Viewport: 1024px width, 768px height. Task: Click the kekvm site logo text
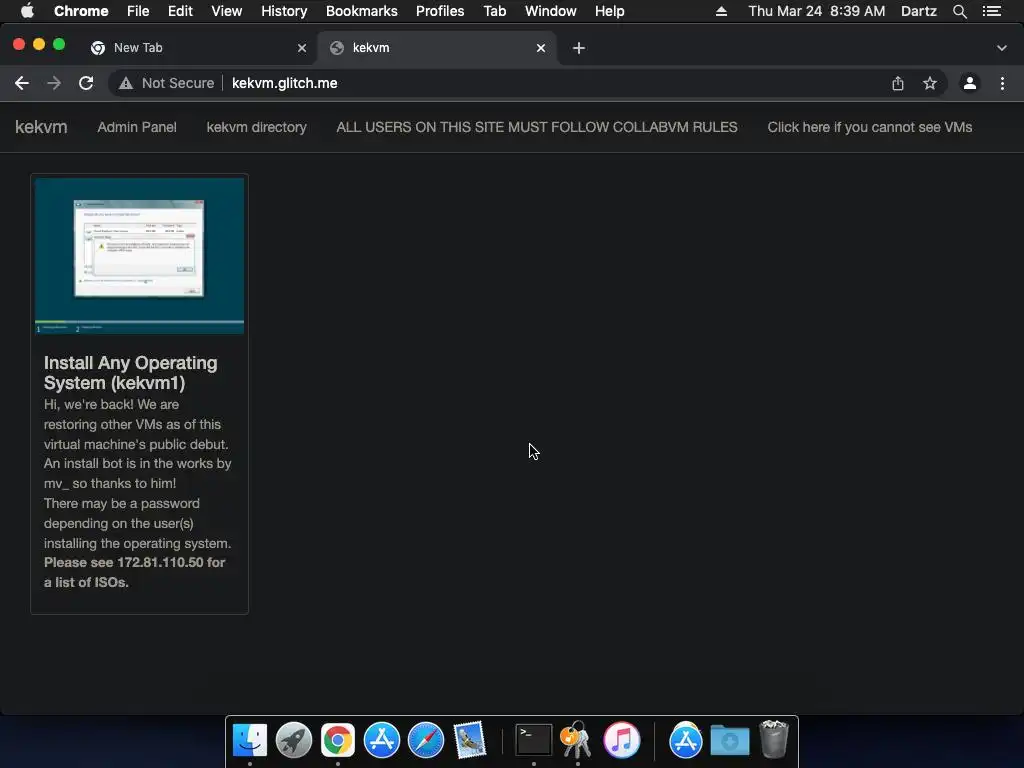(41, 127)
